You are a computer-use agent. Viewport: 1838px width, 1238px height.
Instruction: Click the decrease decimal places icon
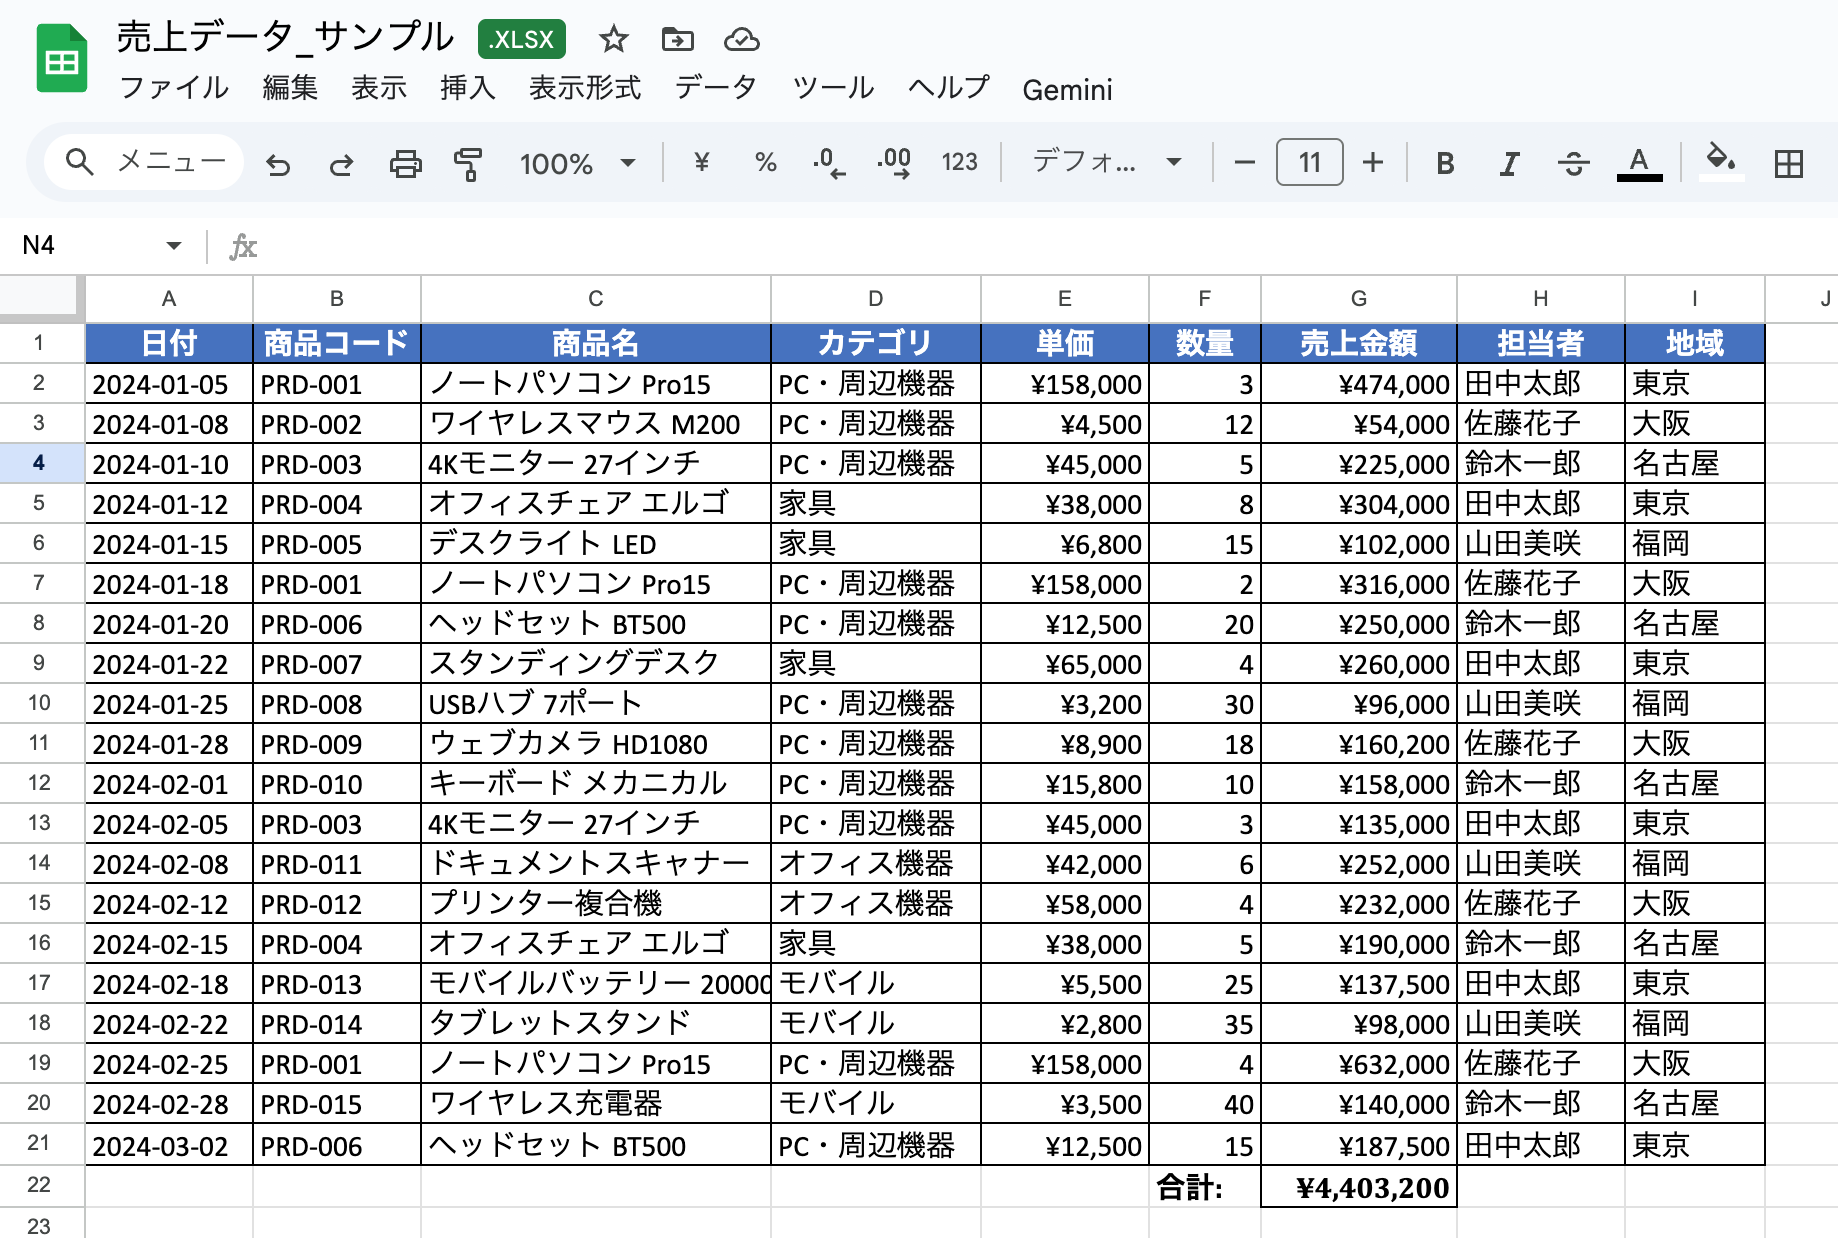coord(829,163)
